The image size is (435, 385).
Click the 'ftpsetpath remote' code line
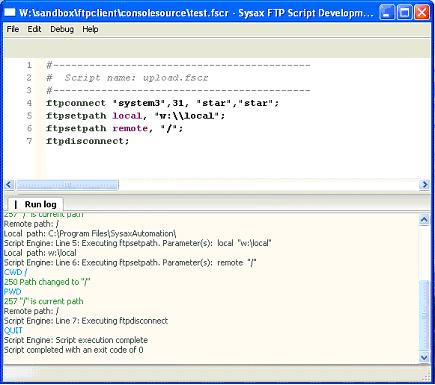tap(115, 128)
